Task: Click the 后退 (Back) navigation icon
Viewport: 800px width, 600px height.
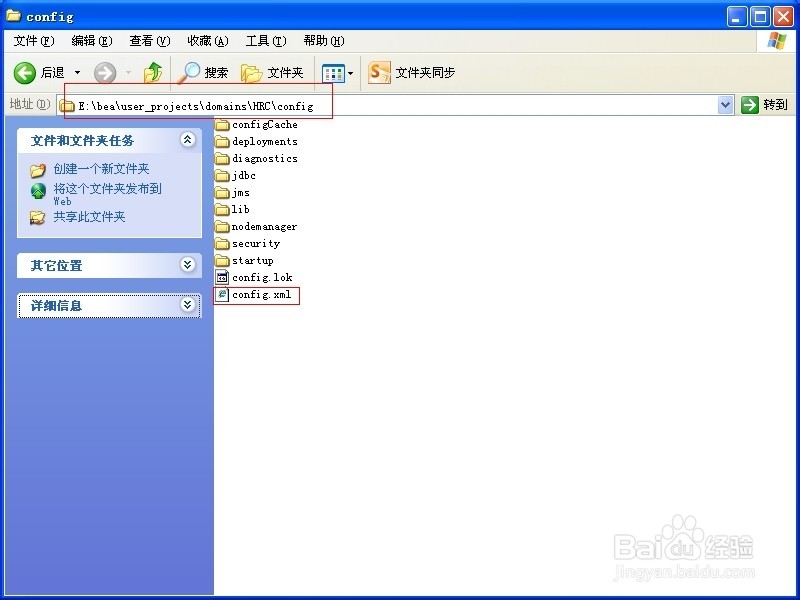Action: point(24,72)
